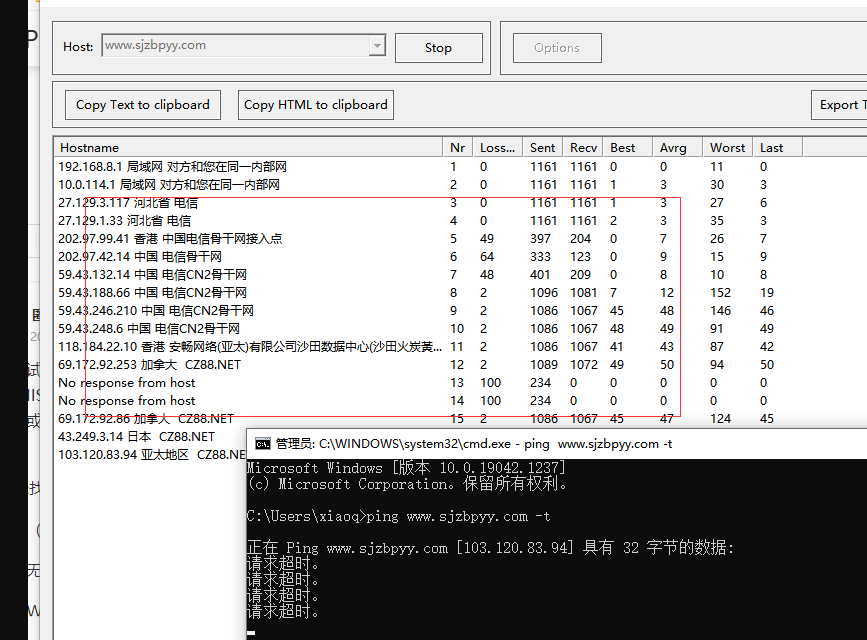Click the Sent column header
Image resolution: width=867 pixels, height=640 pixels.
[543, 147]
